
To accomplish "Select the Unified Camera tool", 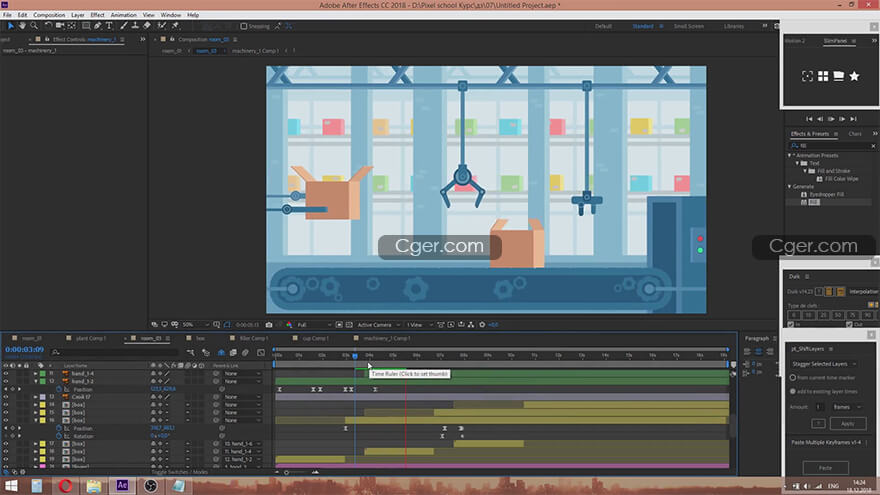I will coord(59,26).
